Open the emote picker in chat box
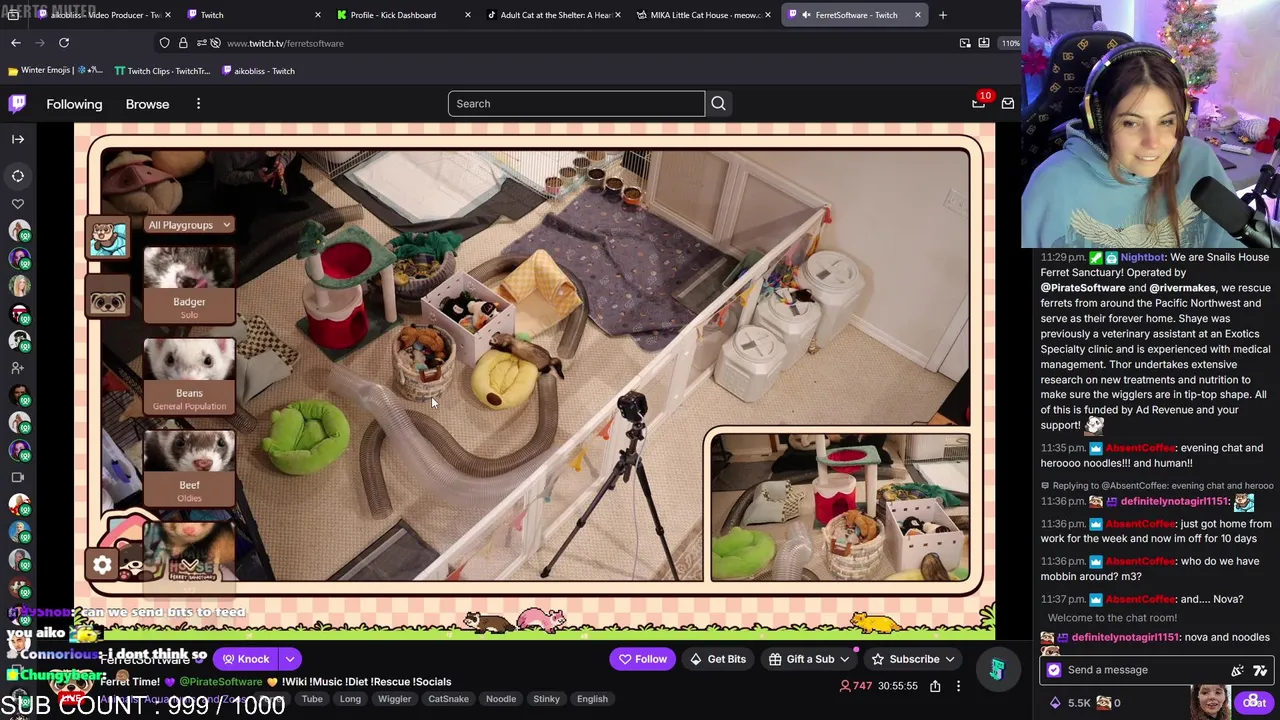 coord(1260,670)
